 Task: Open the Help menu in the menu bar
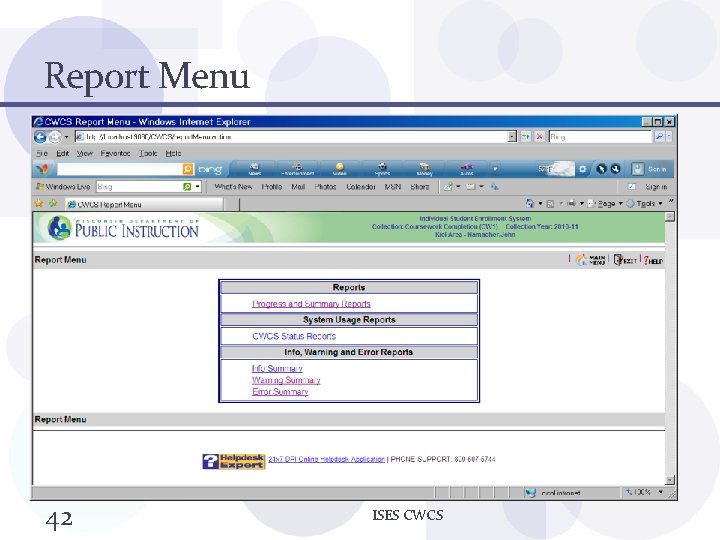(x=173, y=153)
